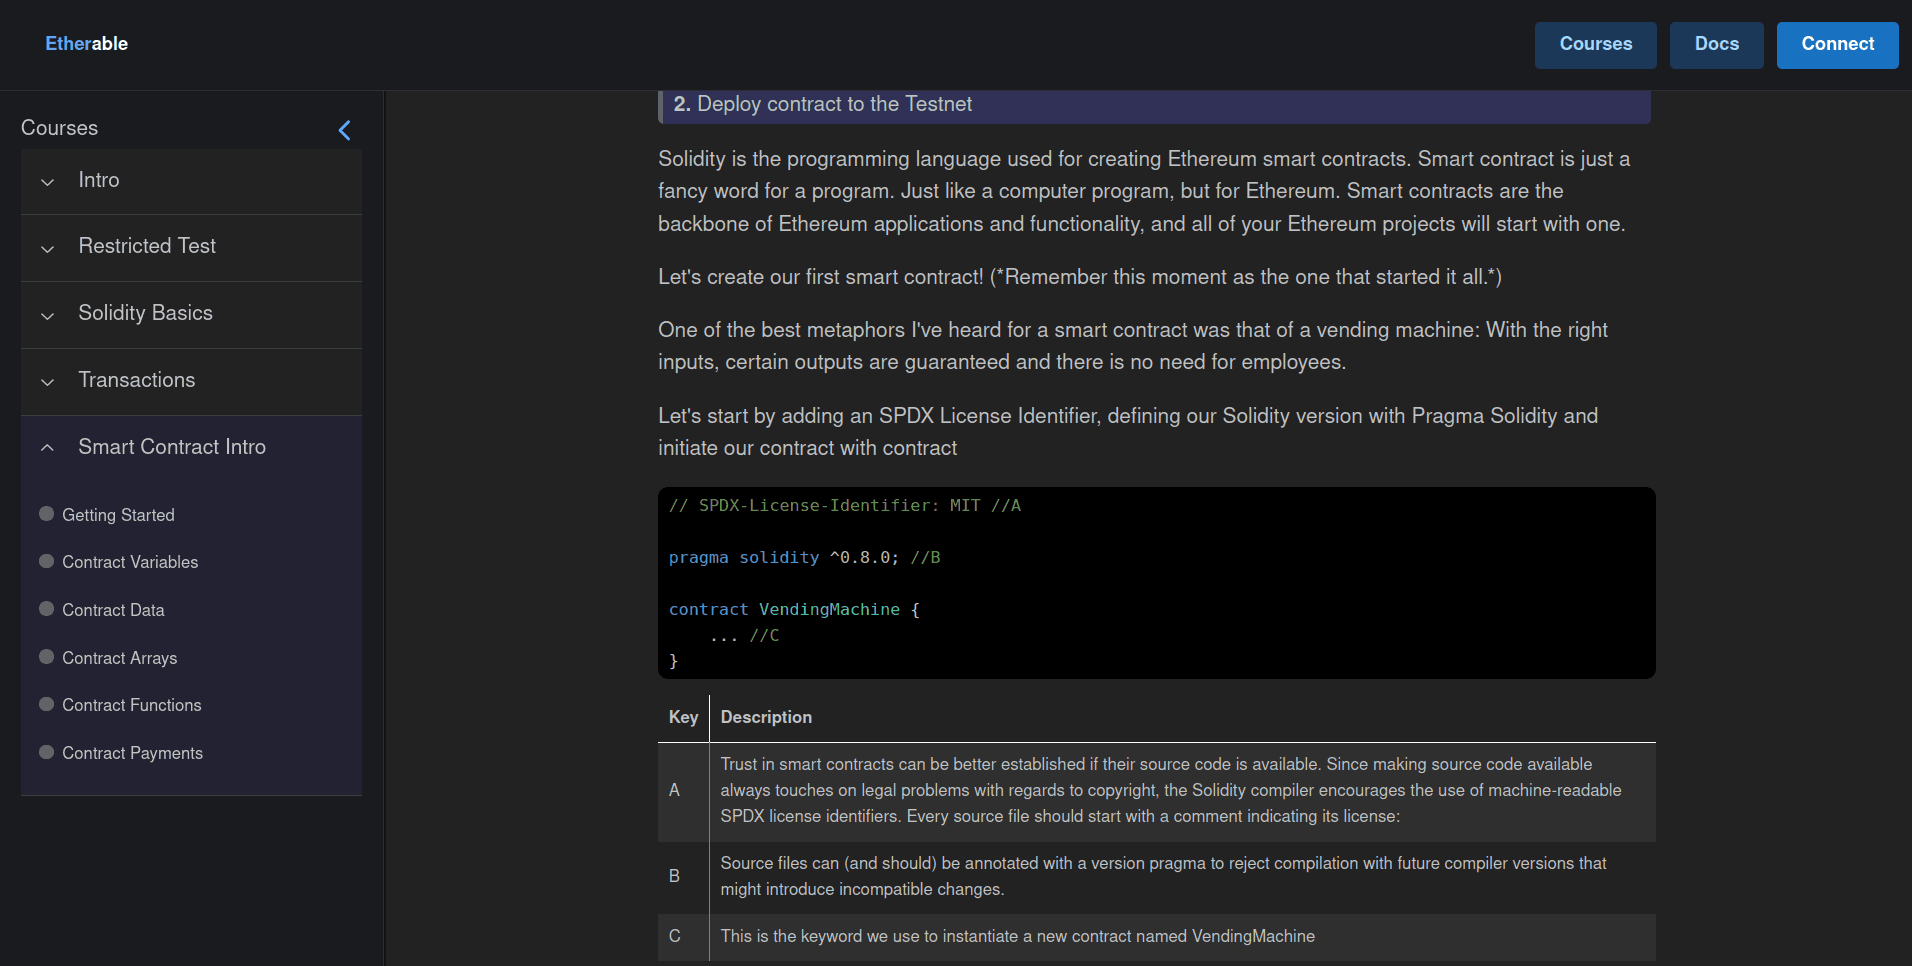This screenshot has height=966, width=1912.
Task: Select the Getting Started status dot
Action: 46,514
